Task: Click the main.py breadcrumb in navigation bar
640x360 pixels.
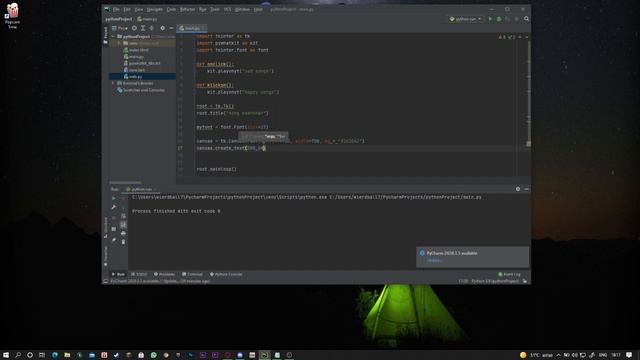Action: (x=147, y=19)
